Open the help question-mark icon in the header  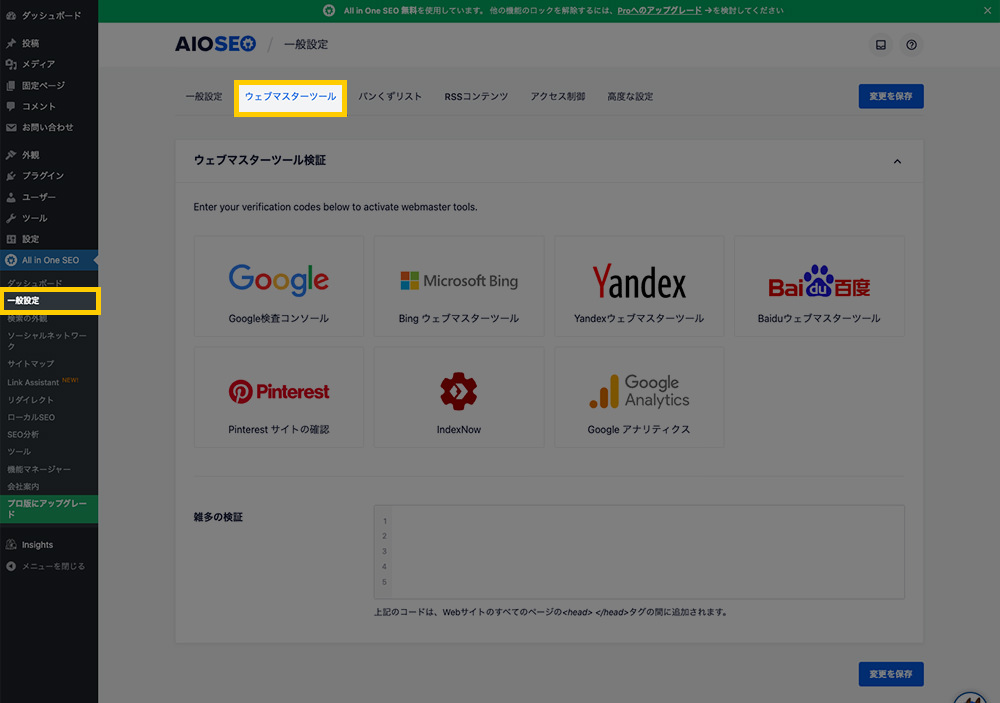911,45
